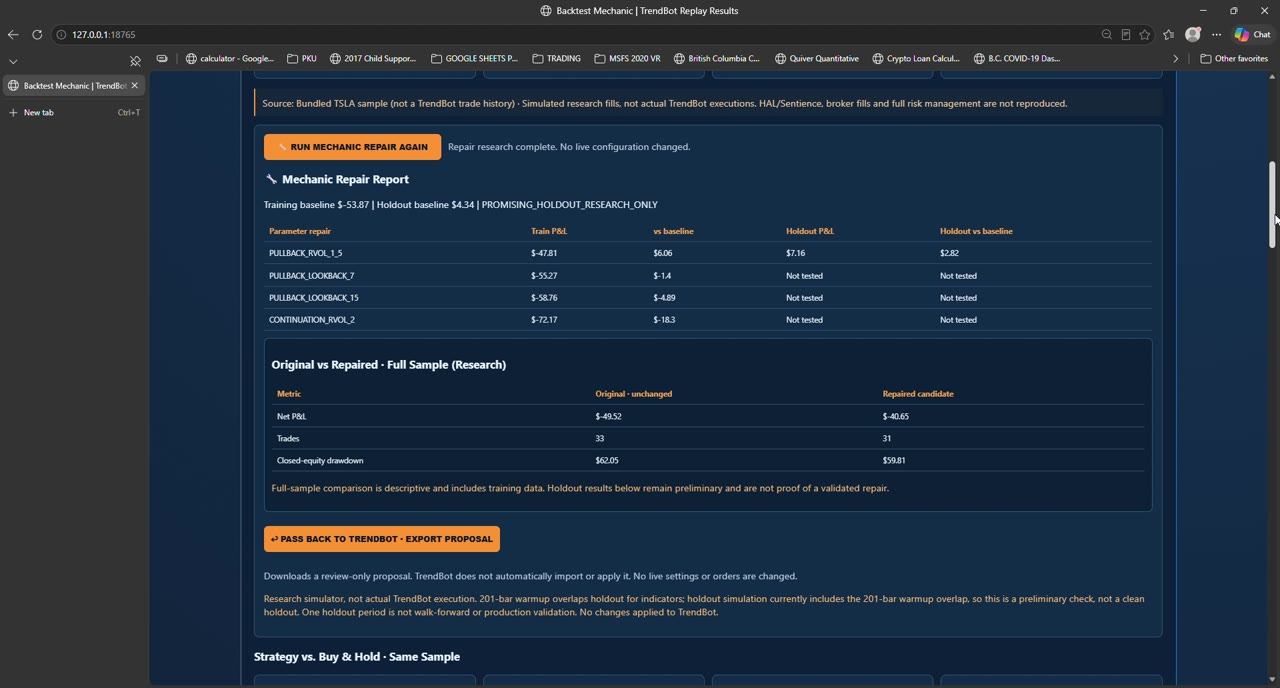Image resolution: width=1280 pixels, height=688 pixels.
Task: Click the $7.16 Holdout P&L value
Action: tap(796, 253)
